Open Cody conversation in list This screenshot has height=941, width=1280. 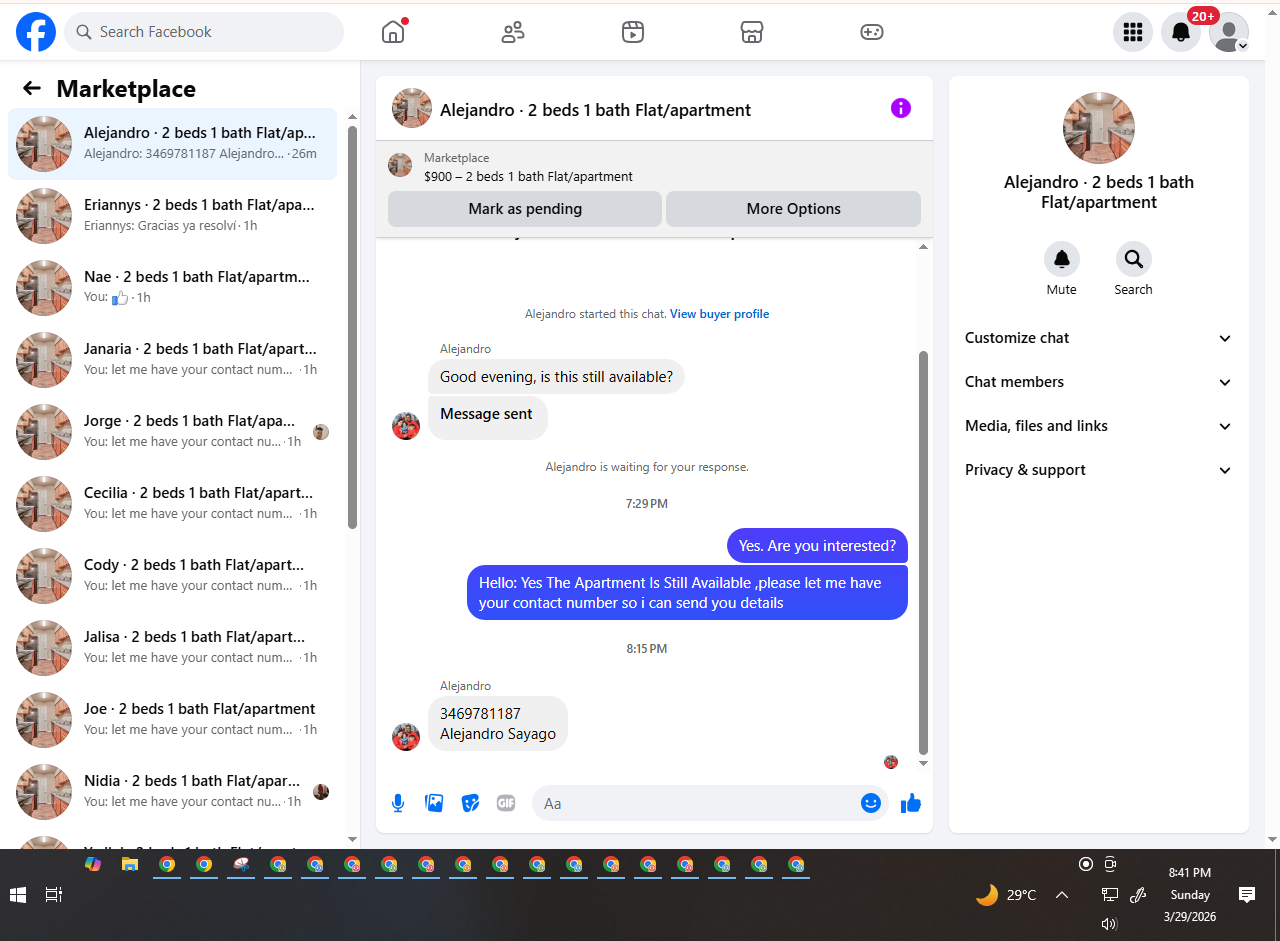(x=173, y=576)
